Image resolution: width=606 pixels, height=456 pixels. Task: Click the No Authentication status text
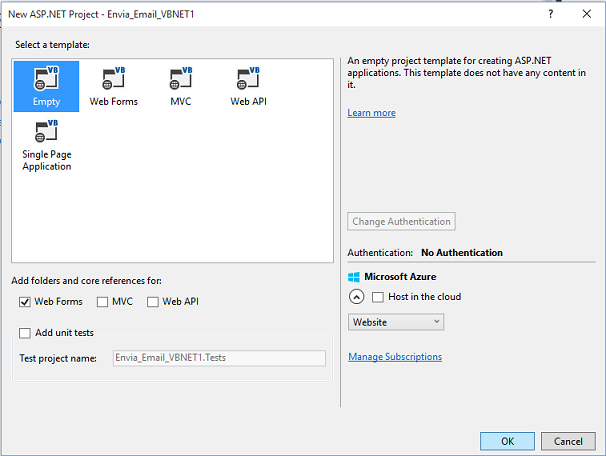click(x=462, y=253)
